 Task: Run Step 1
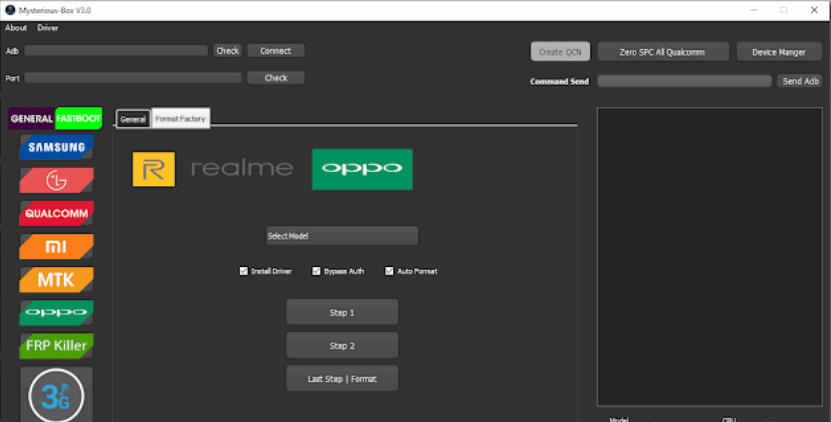(342, 312)
